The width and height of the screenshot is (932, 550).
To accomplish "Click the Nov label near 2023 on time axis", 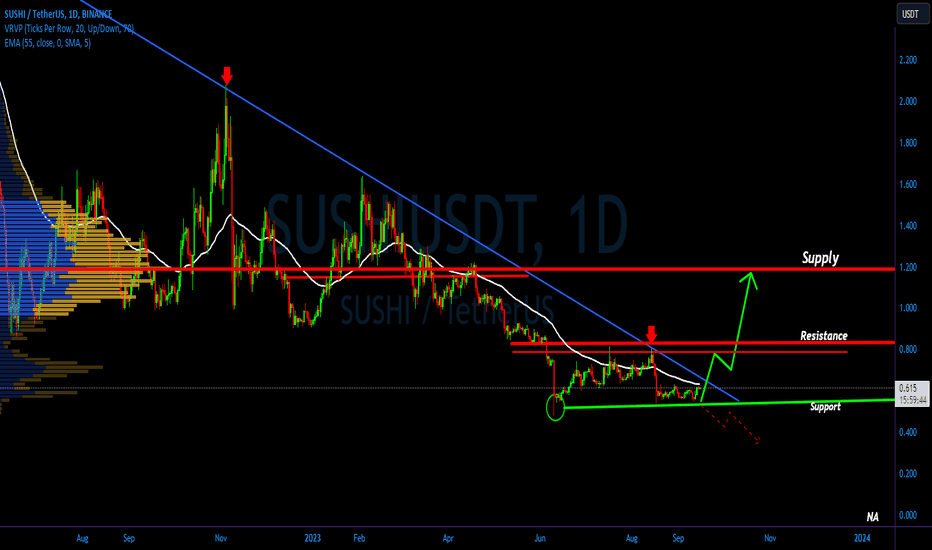I will [221, 538].
